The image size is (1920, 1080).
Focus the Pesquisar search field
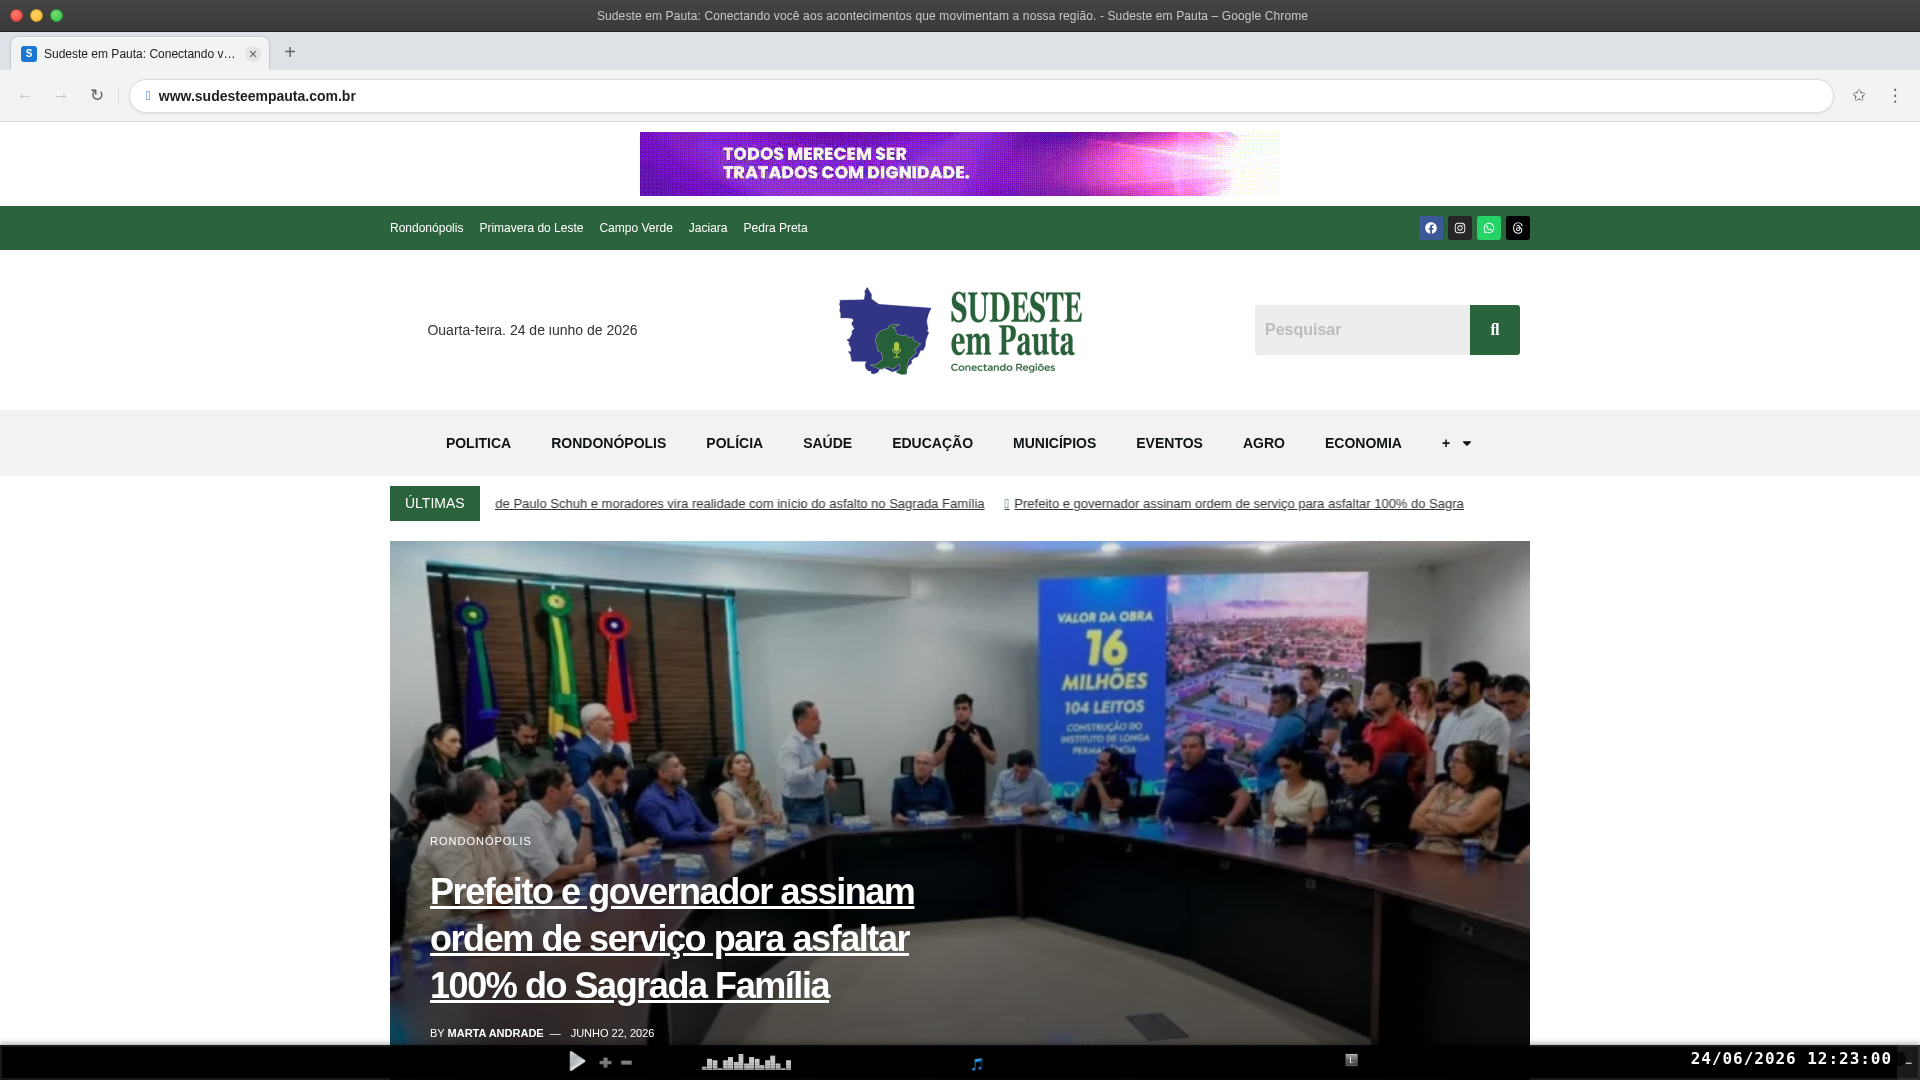click(x=1362, y=330)
